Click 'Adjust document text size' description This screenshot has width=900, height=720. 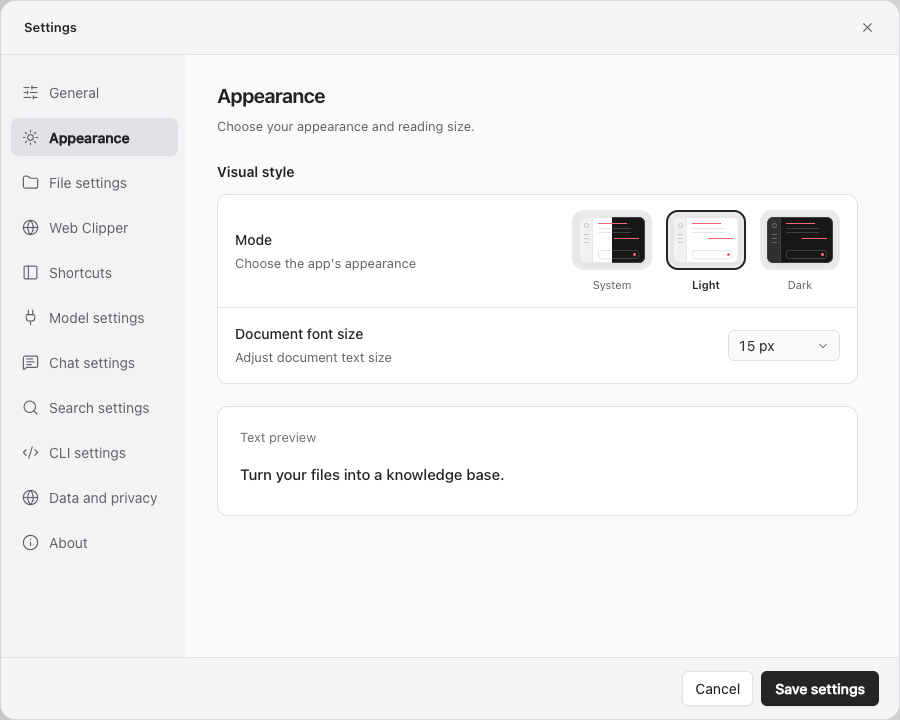pyautogui.click(x=313, y=358)
